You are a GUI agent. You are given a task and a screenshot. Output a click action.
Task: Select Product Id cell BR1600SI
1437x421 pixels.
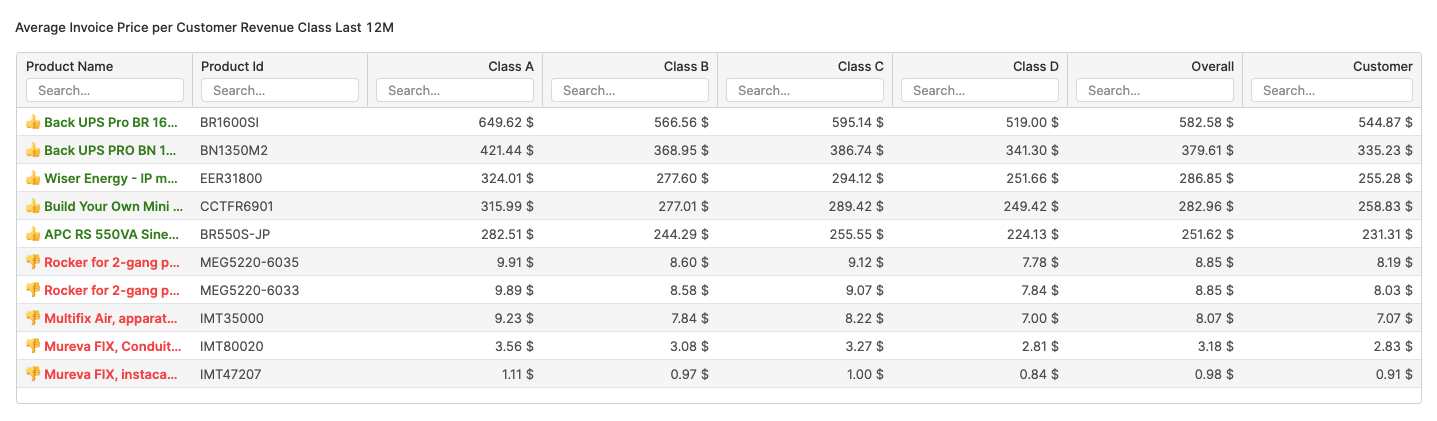coord(230,122)
